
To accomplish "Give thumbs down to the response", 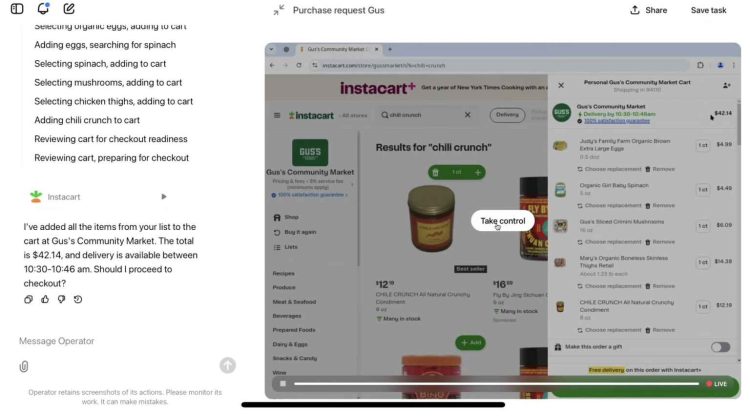I will 61,299.
